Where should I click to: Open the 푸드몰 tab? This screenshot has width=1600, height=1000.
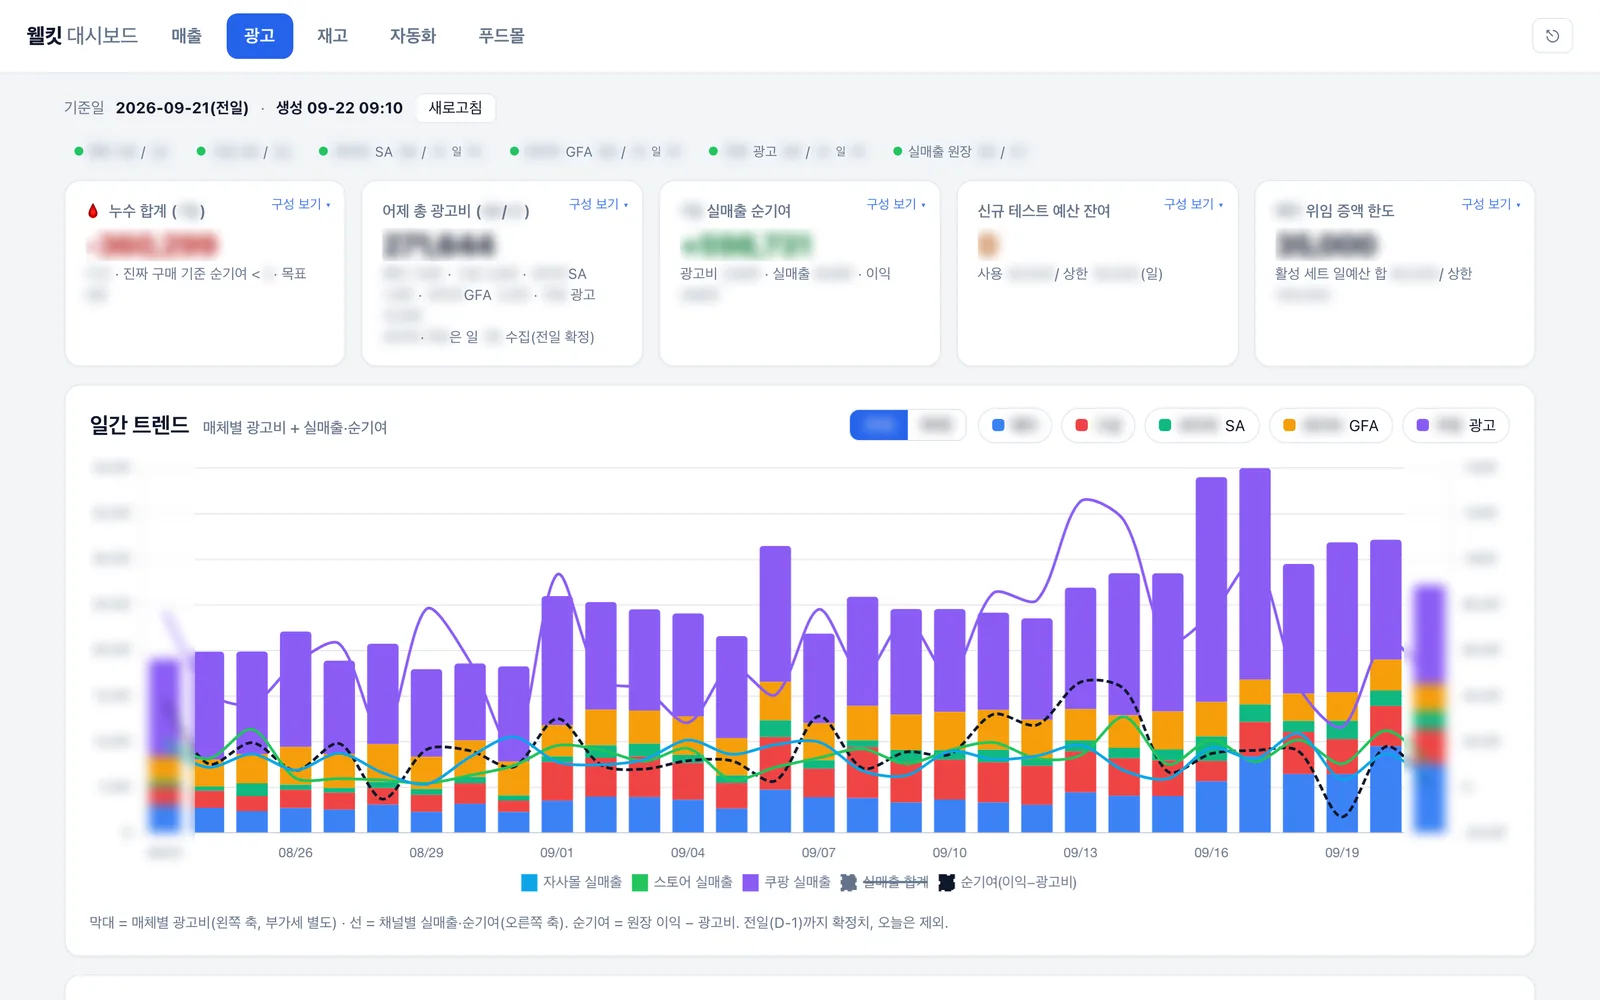501,36
